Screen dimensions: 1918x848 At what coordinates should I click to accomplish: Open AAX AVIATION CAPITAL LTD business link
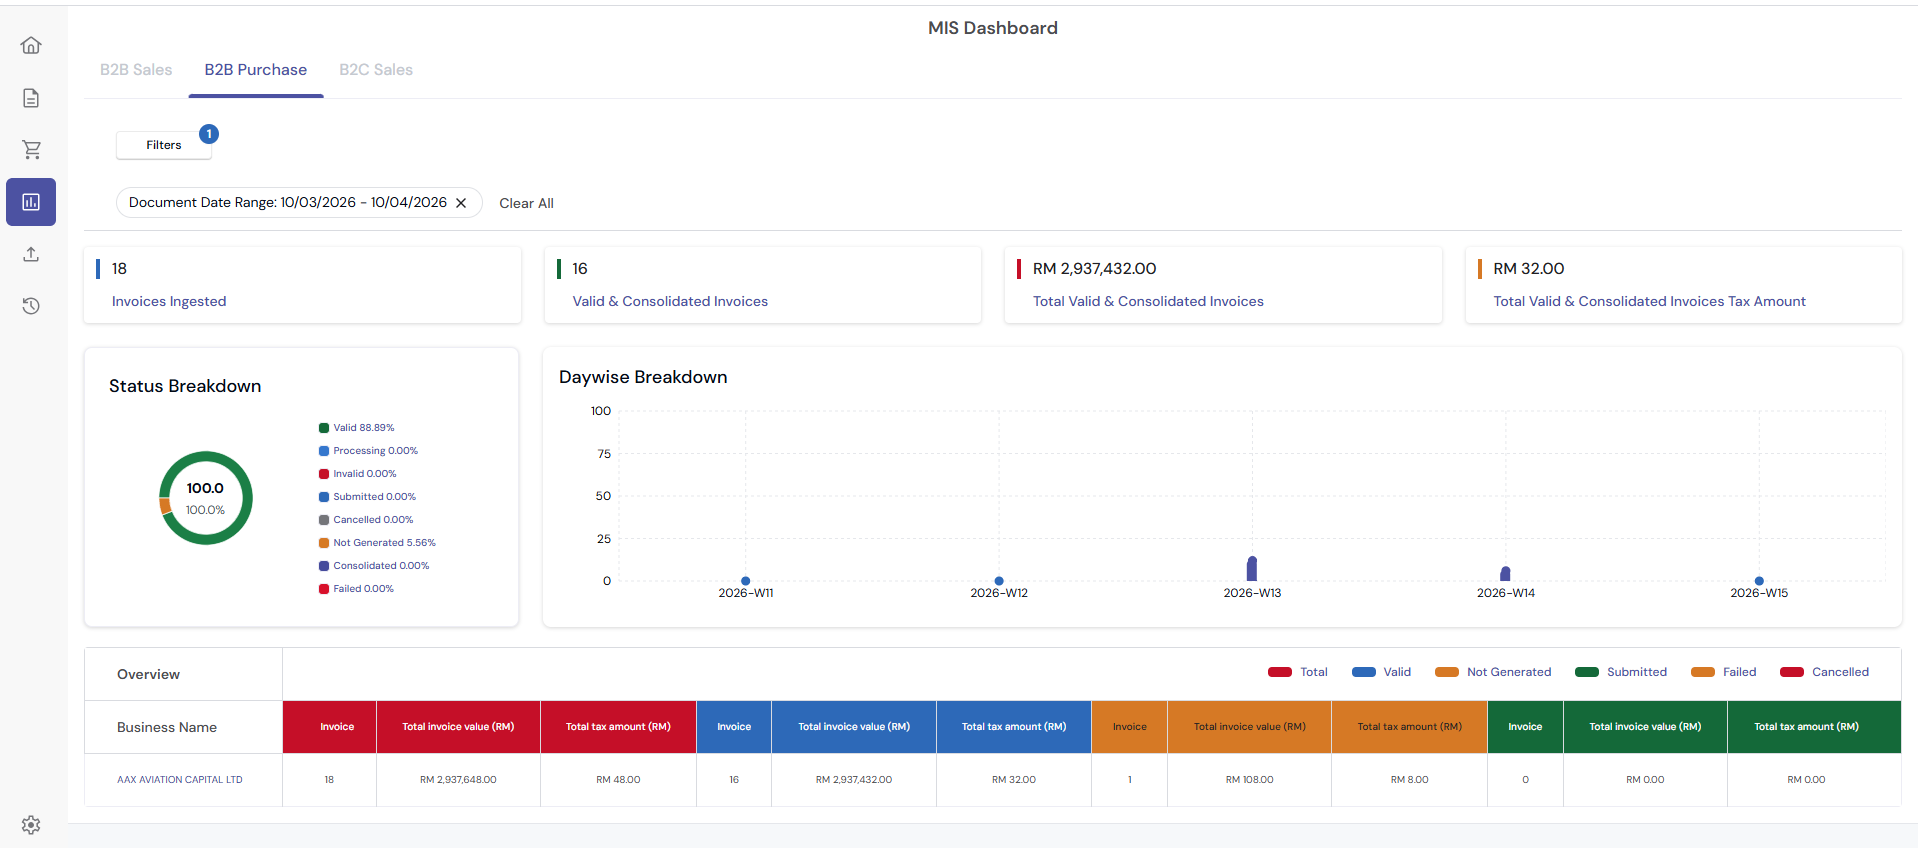pyautogui.click(x=180, y=780)
